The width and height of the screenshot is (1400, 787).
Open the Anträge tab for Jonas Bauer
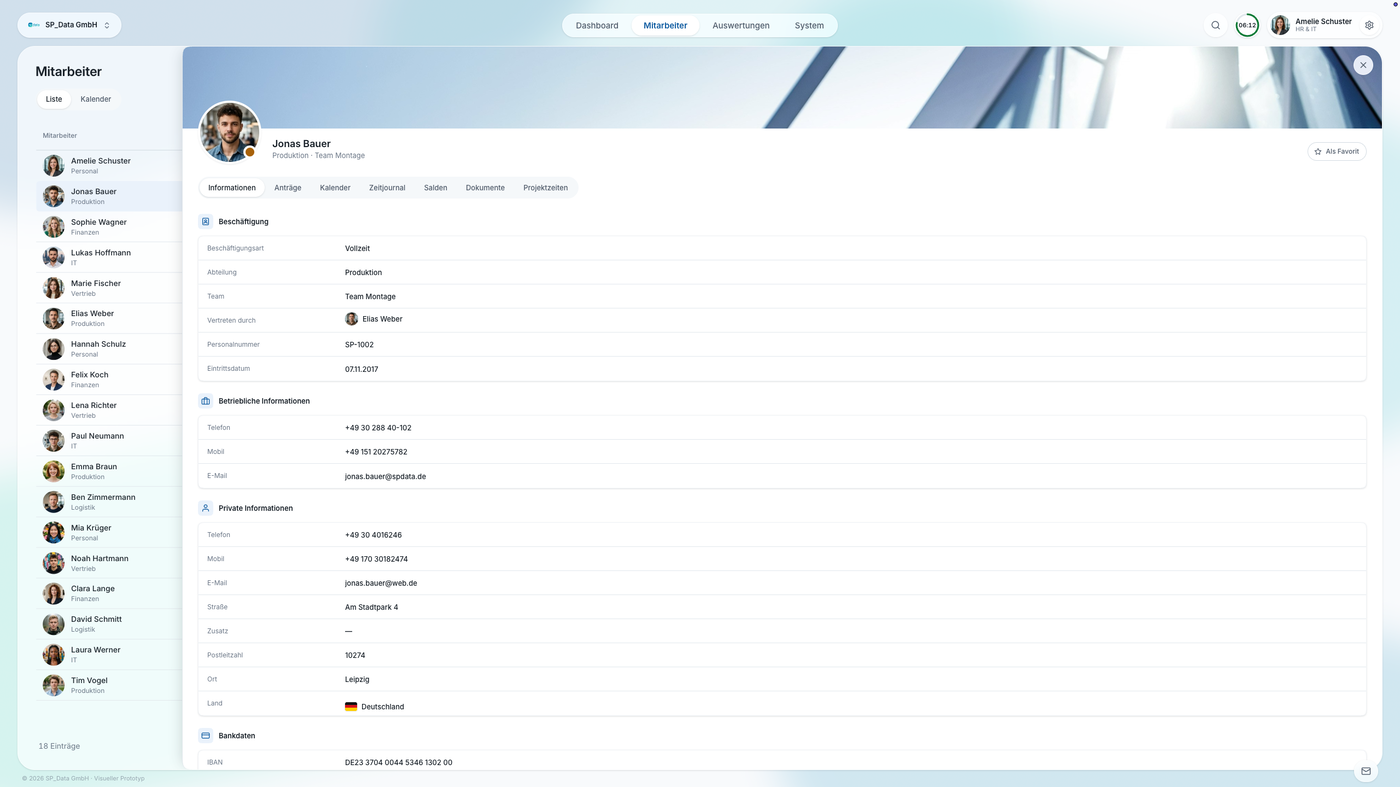(x=288, y=188)
